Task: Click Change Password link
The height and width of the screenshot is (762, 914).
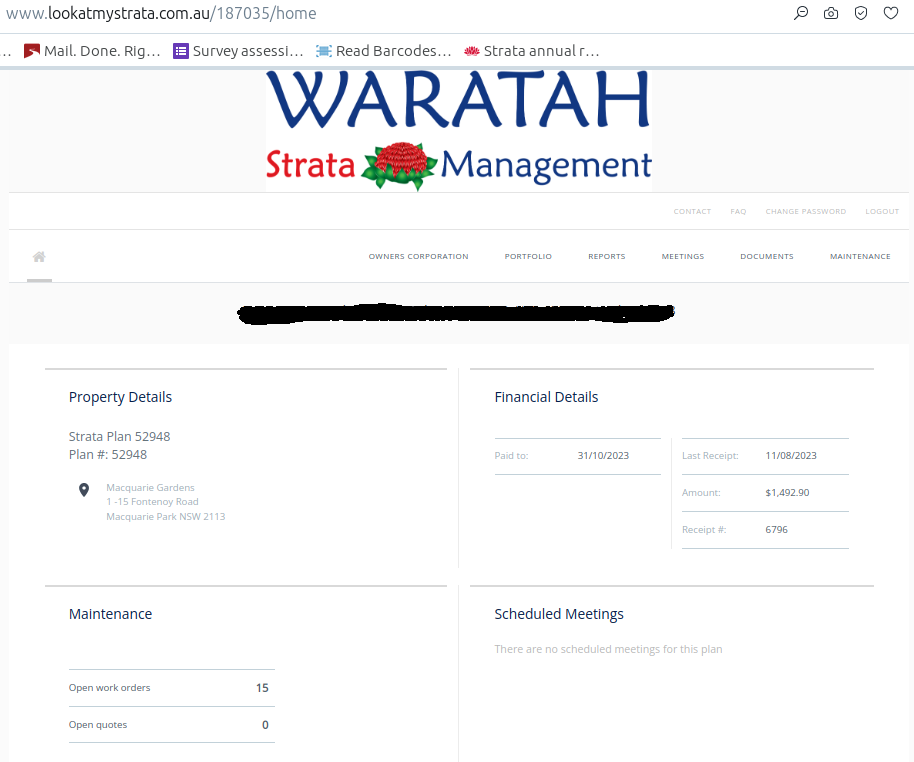Action: coord(806,212)
